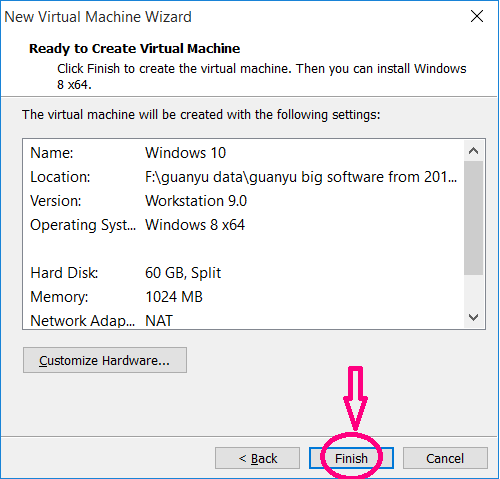Select the Operating System Windows 8 x64 row
Screen dimensions: 500x479
[x=243, y=225]
